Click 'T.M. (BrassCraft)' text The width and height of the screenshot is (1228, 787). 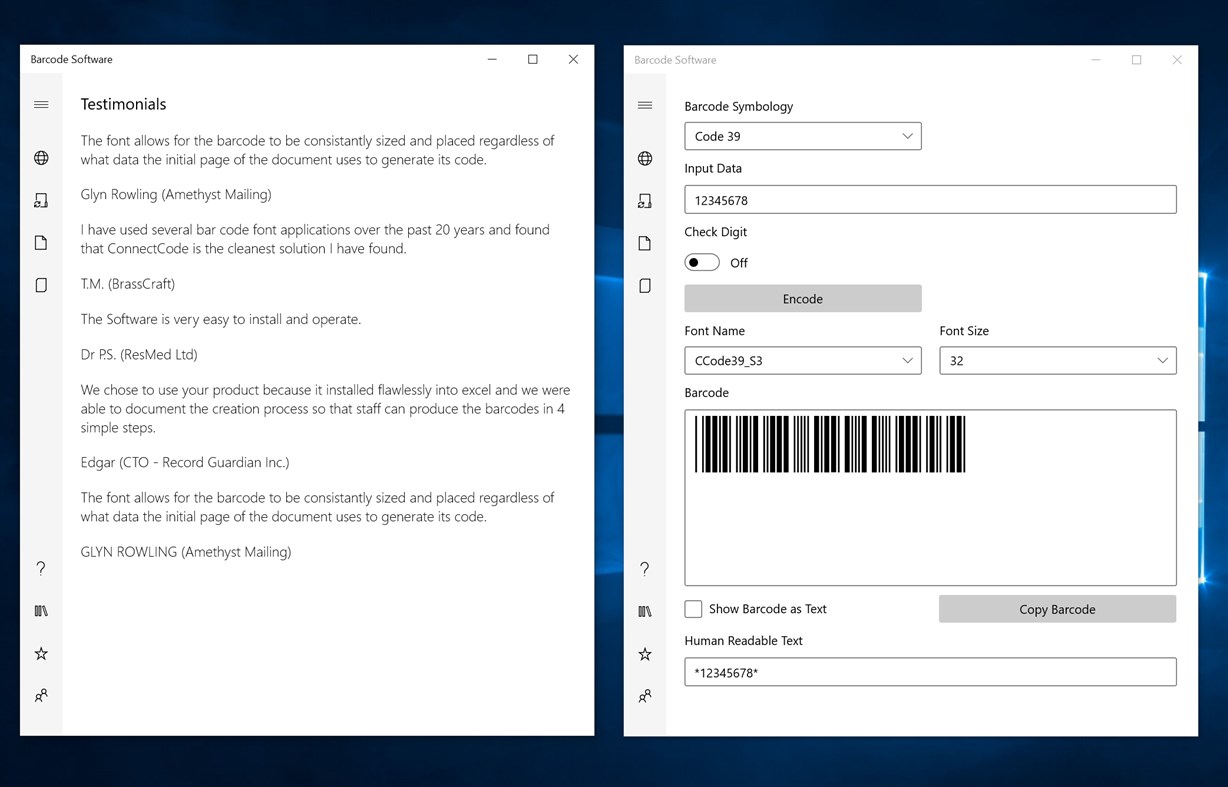tap(128, 284)
